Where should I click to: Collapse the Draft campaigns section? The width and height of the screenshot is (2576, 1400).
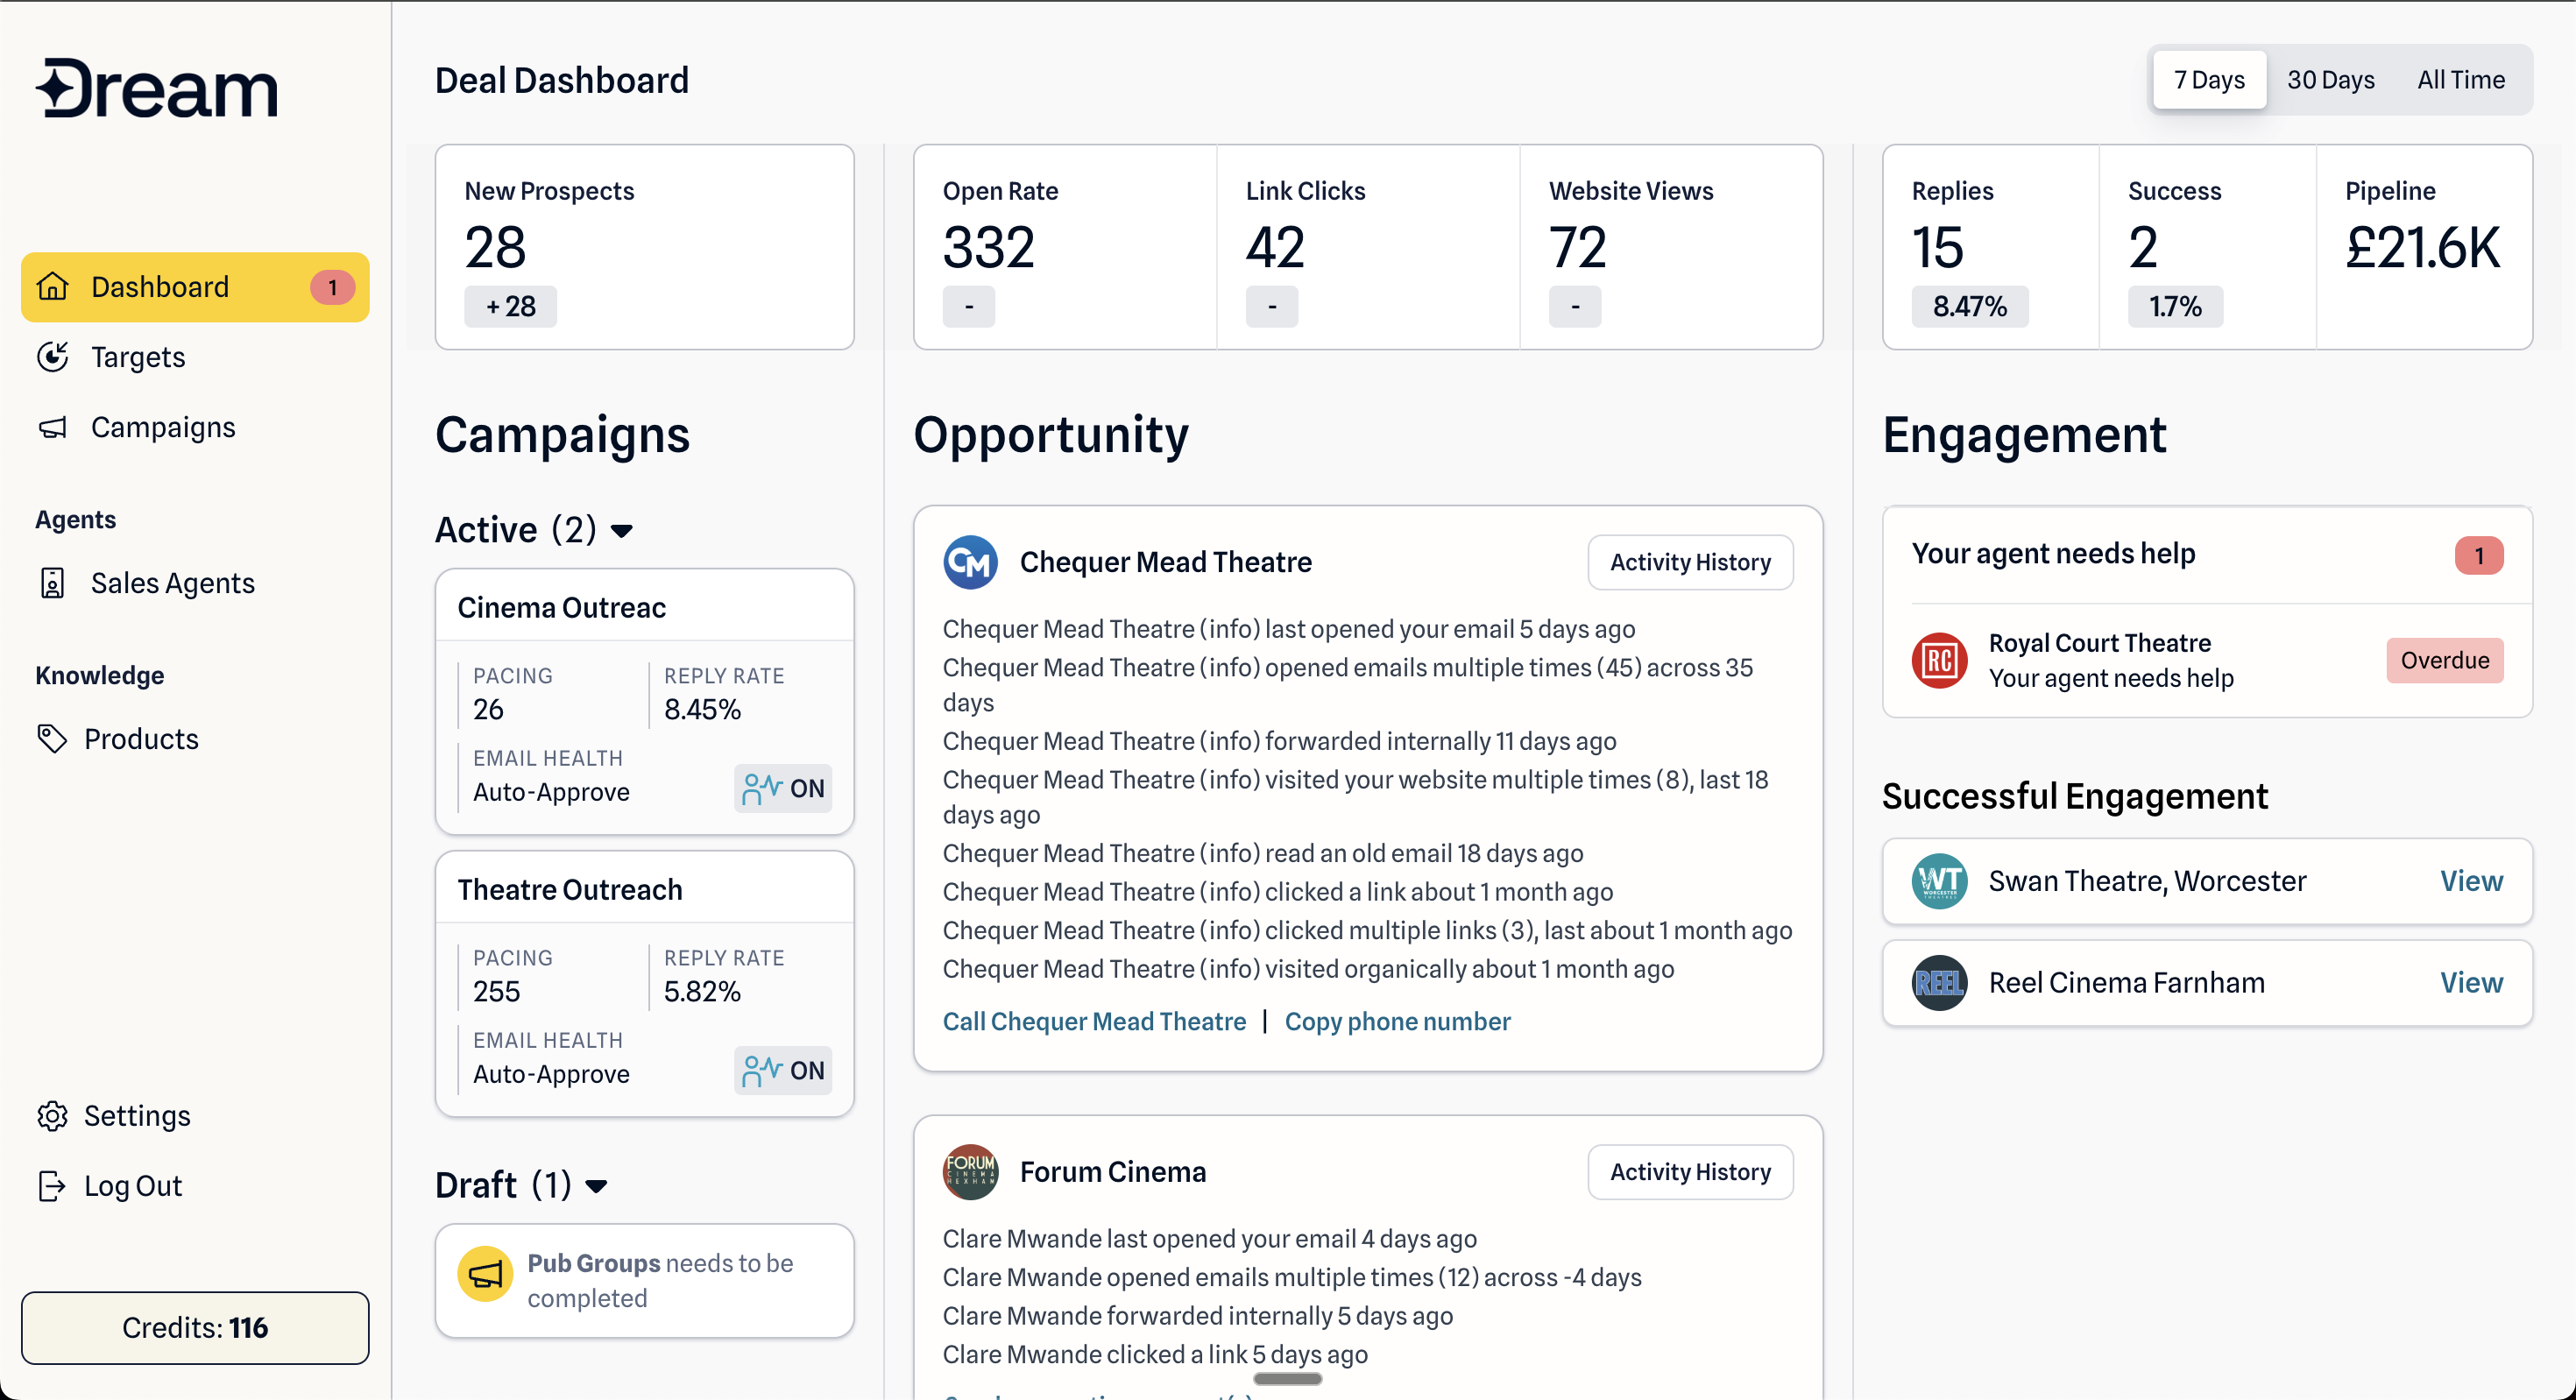pos(597,1187)
